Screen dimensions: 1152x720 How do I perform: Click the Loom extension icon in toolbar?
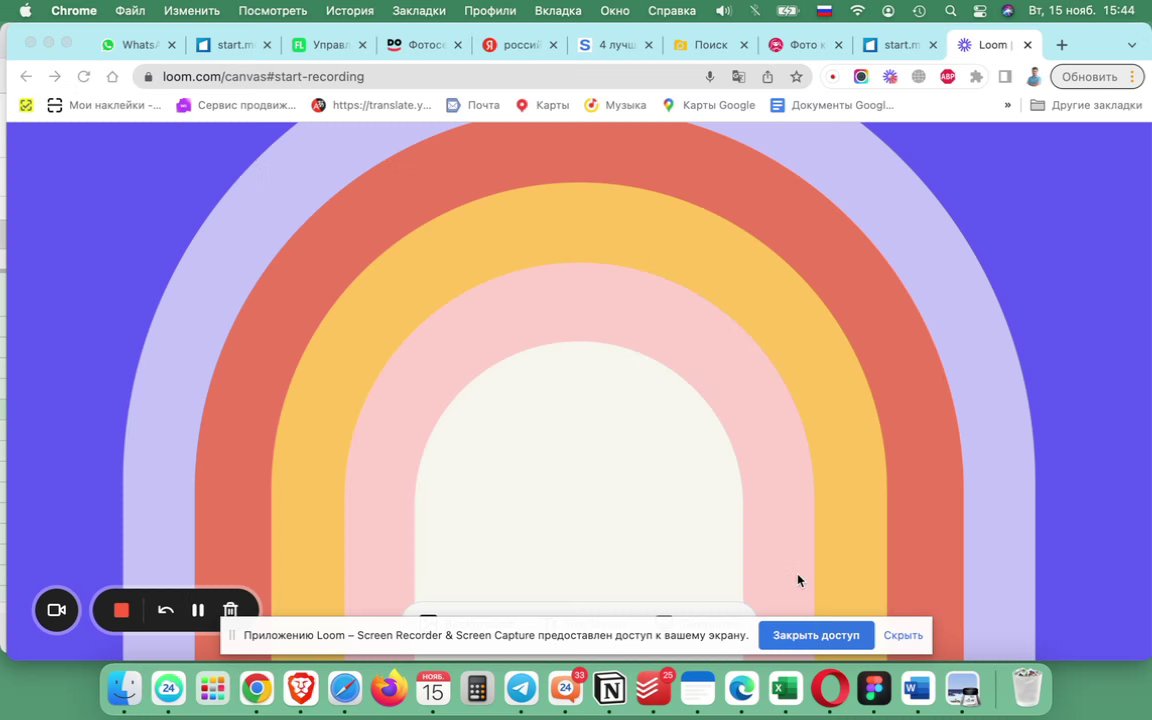tap(890, 76)
